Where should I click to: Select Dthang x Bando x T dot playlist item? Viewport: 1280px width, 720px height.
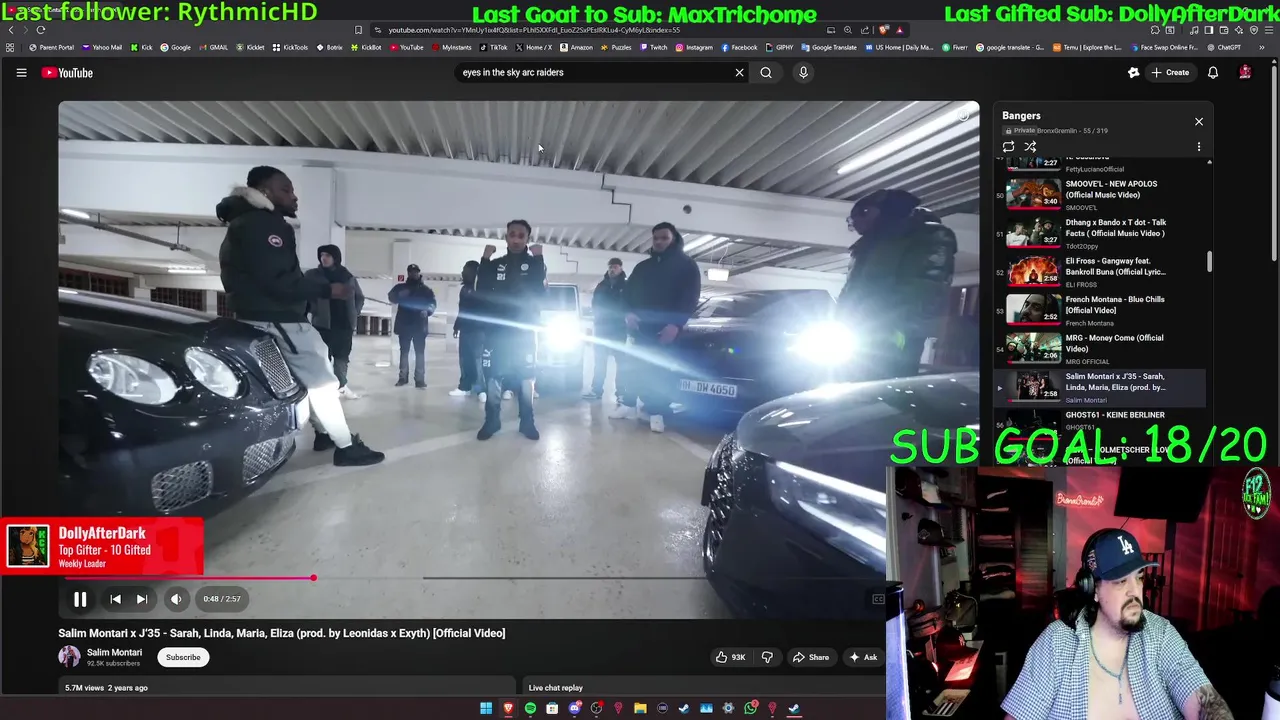pyautogui.click(x=1100, y=233)
